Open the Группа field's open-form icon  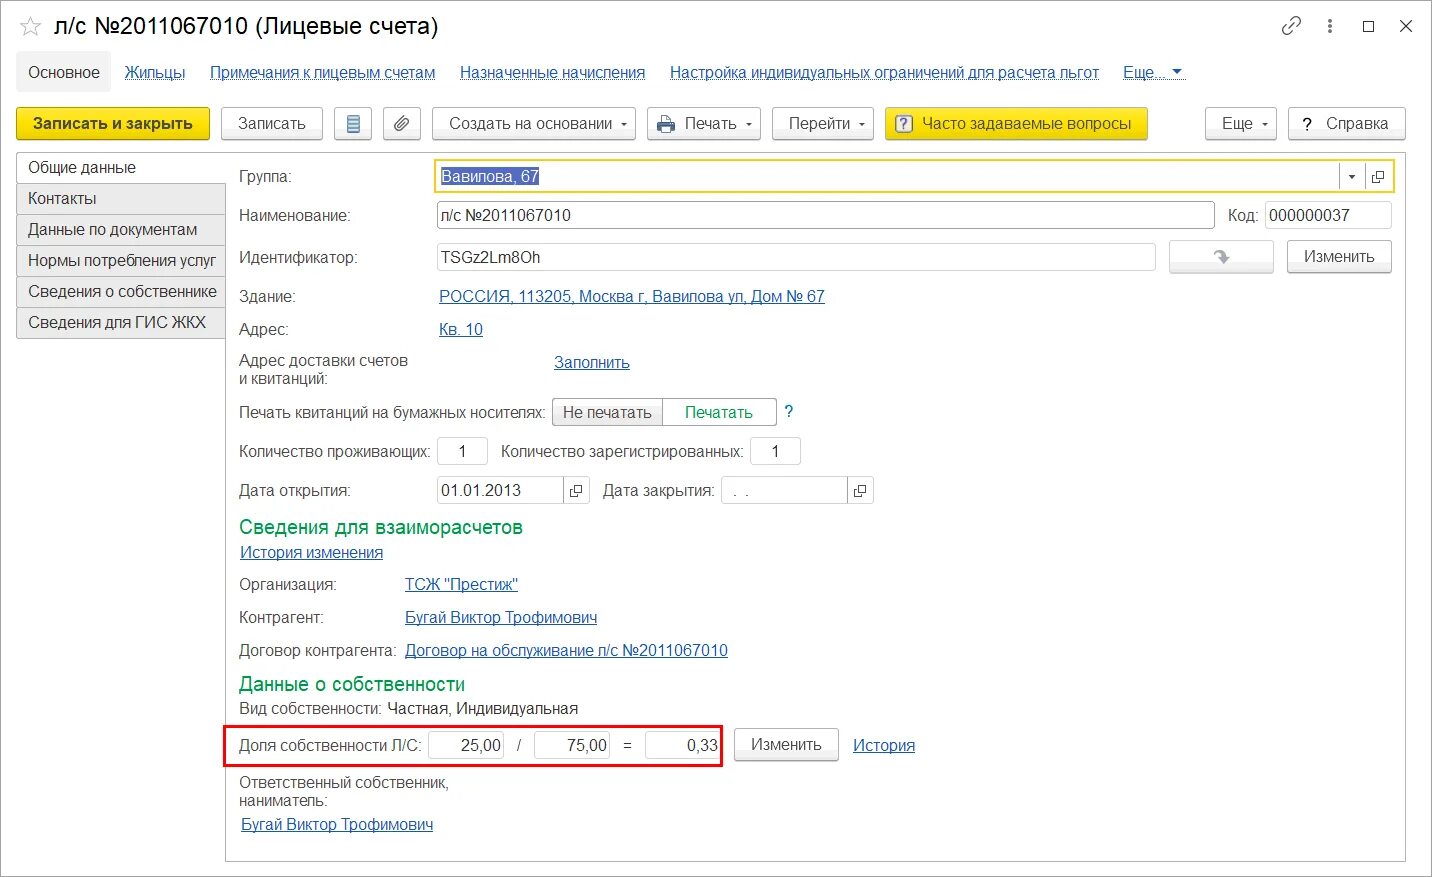(x=1378, y=177)
